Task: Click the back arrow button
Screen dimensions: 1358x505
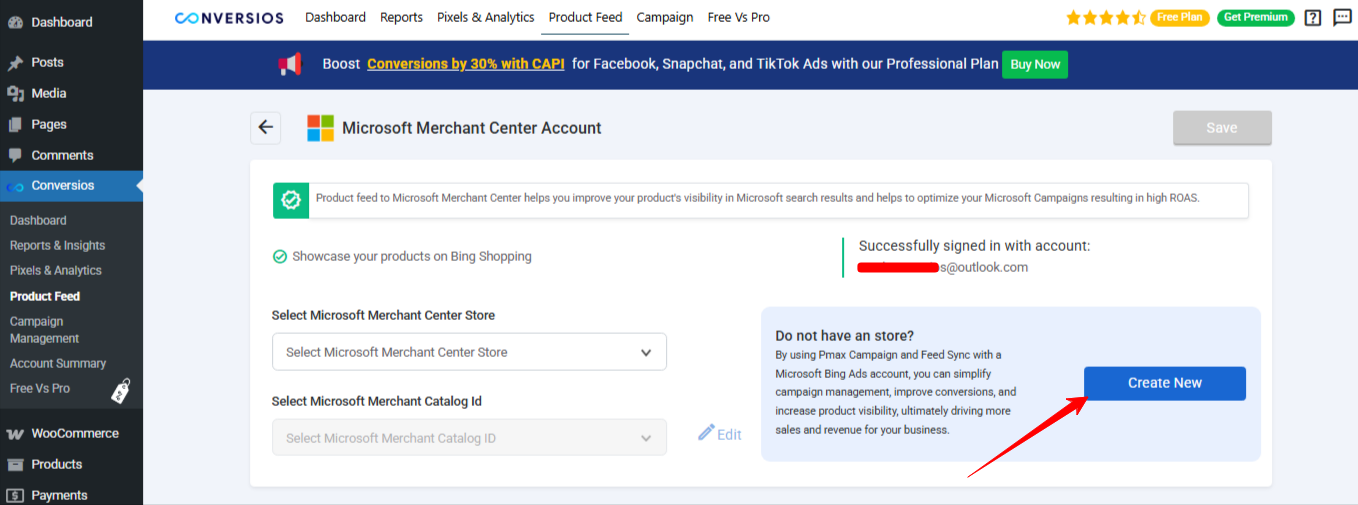Action: coord(265,127)
